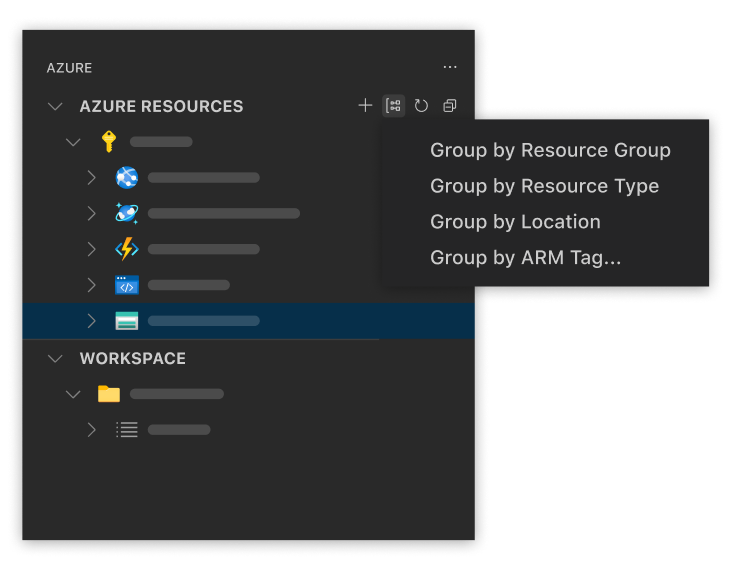Expand the lightning bolt Functions row
Screen dimensions: 730x561
click(92, 249)
